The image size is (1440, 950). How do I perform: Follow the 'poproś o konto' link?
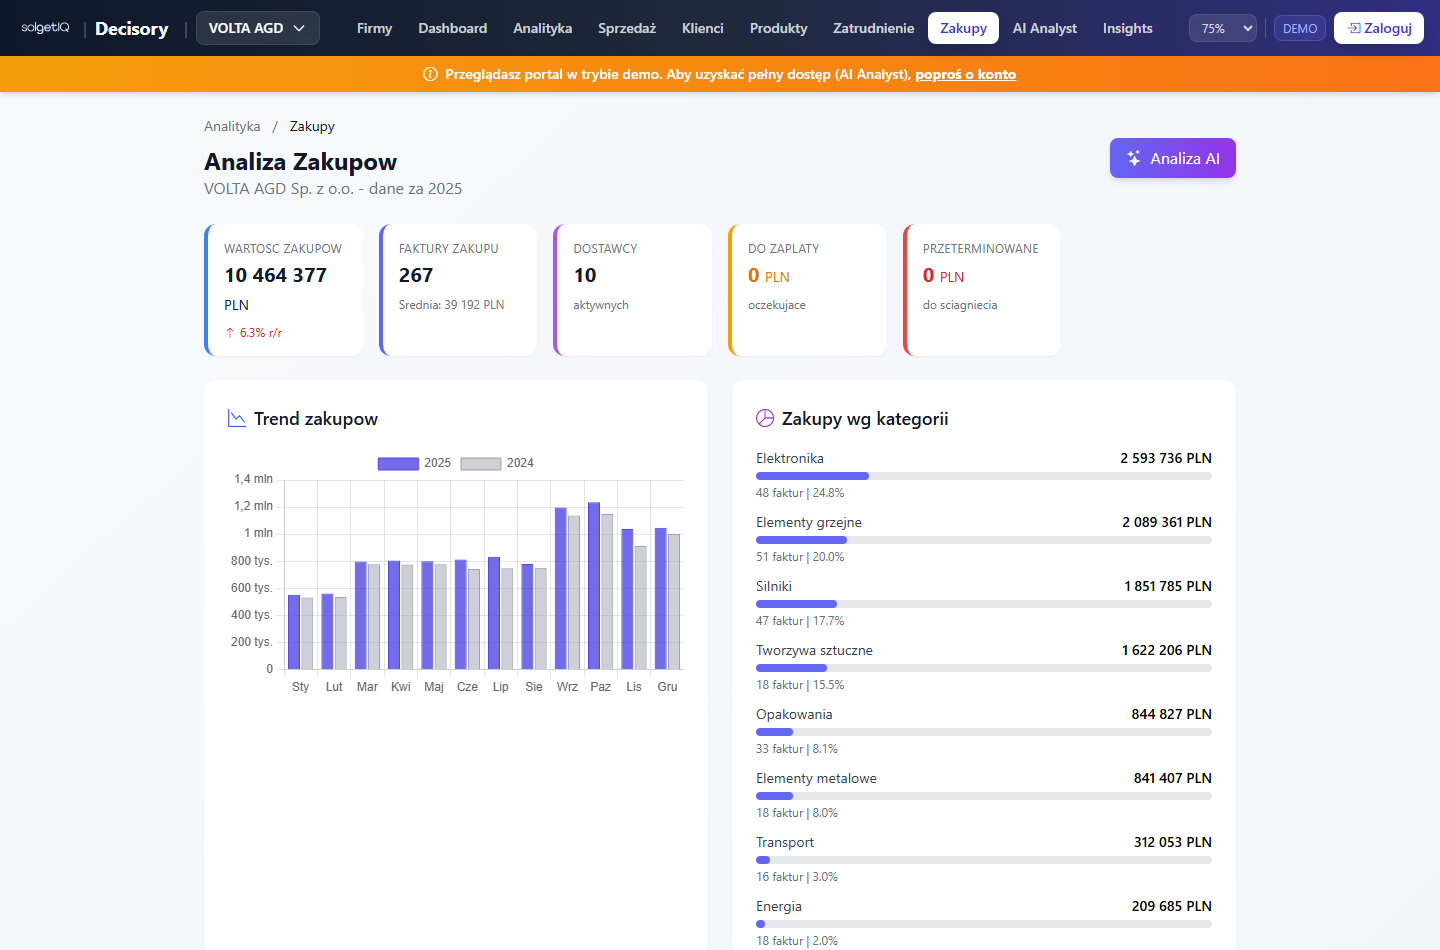tap(965, 74)
